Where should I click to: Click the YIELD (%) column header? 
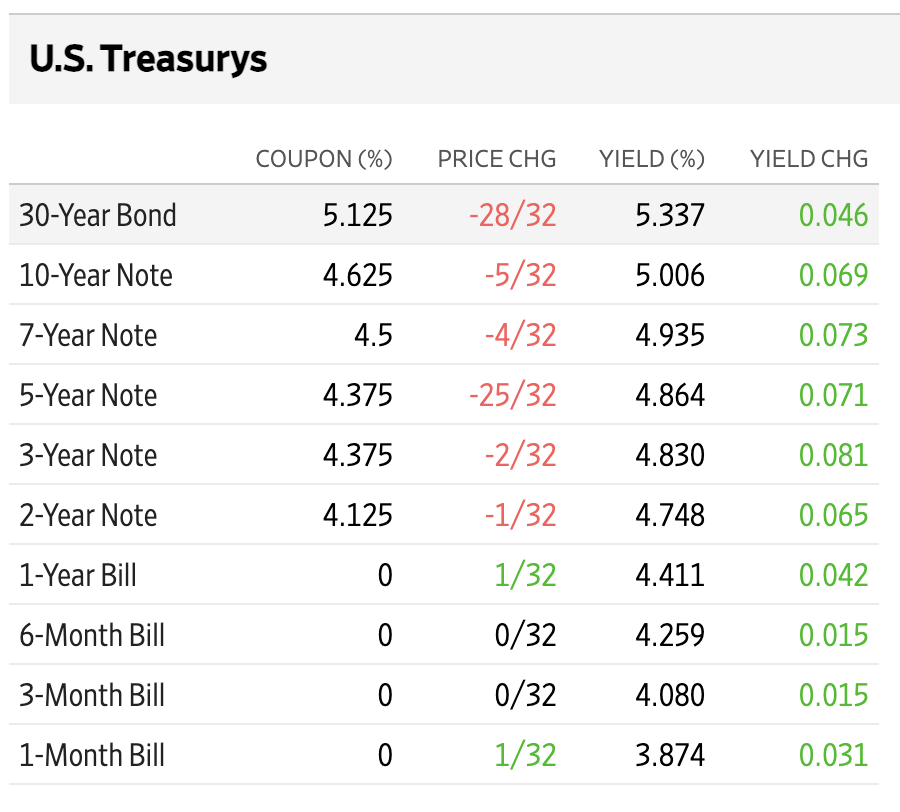click(x=651, y=159)
